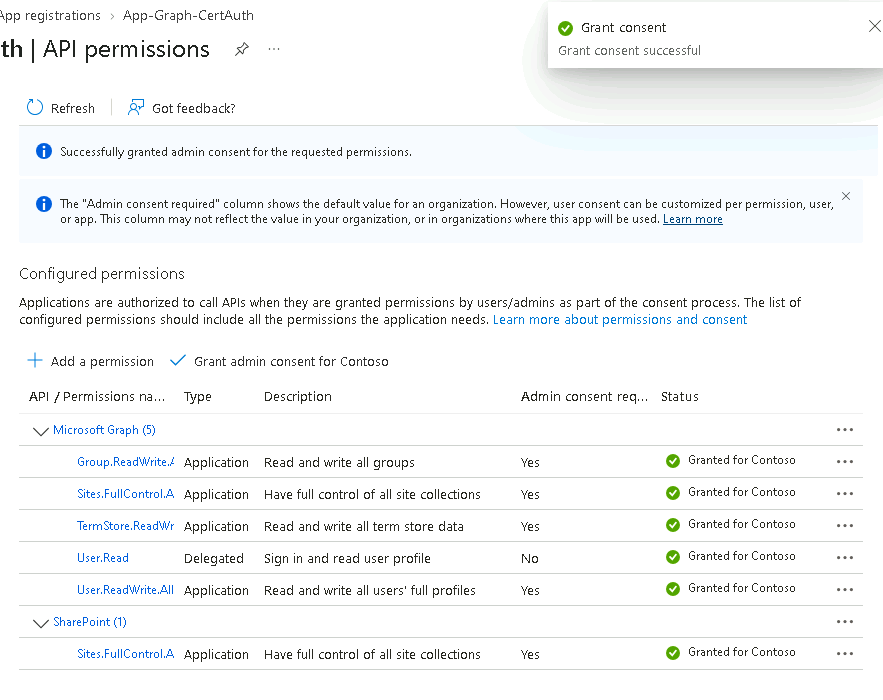Click granted status icon in SharePoint Sites.FullControl row
Screen dimensions: 883x700
point(673,653)
